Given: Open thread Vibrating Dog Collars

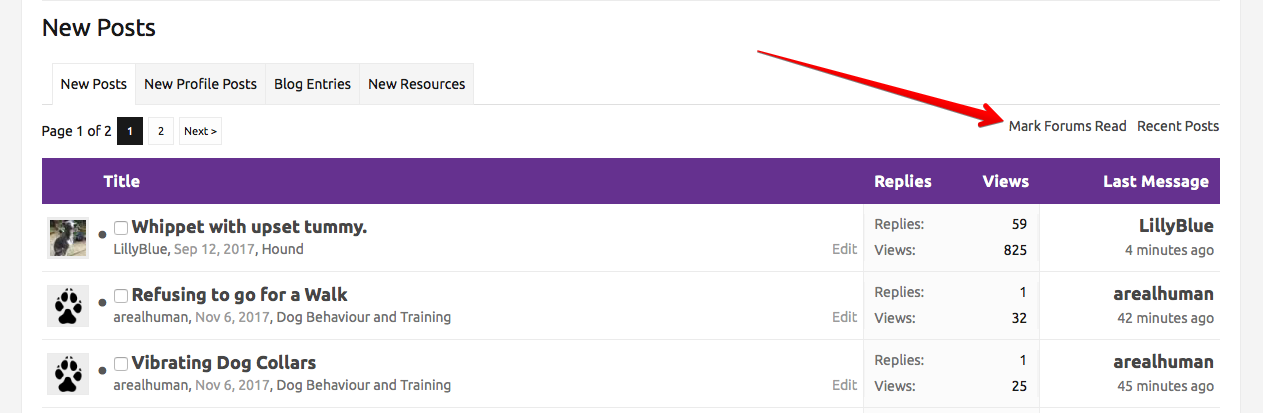Looking at the screenshot, I should (224, 363).
